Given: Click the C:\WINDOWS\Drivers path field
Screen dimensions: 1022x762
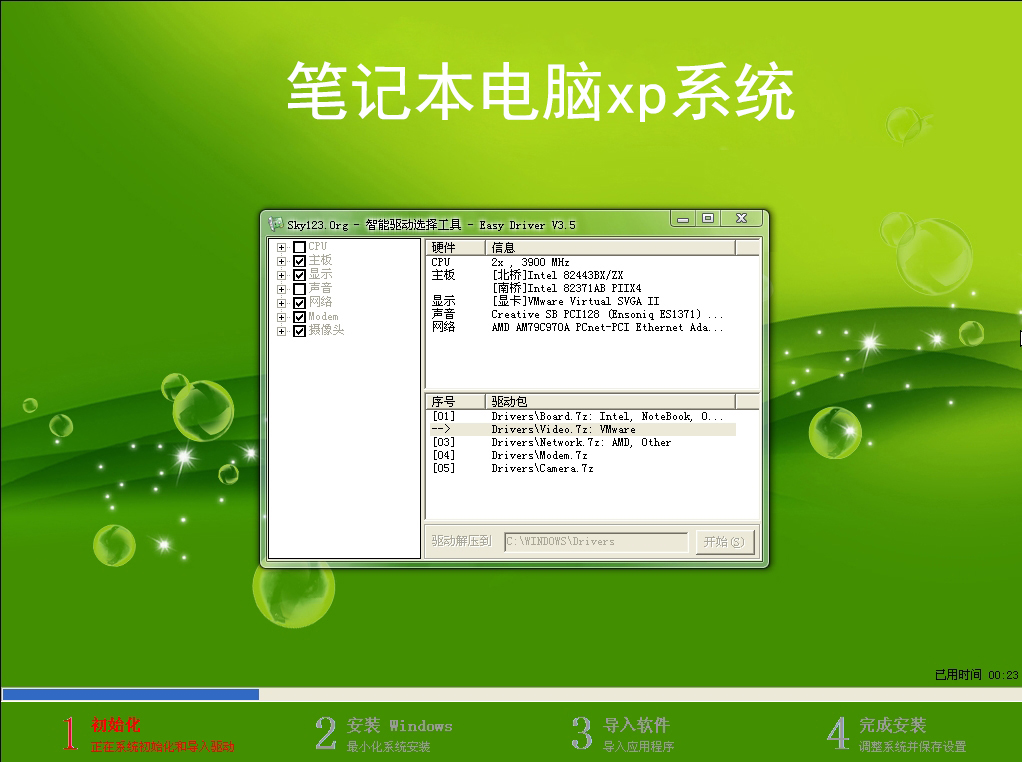Looking at the screenshot, I should click(x=596, y=542).
